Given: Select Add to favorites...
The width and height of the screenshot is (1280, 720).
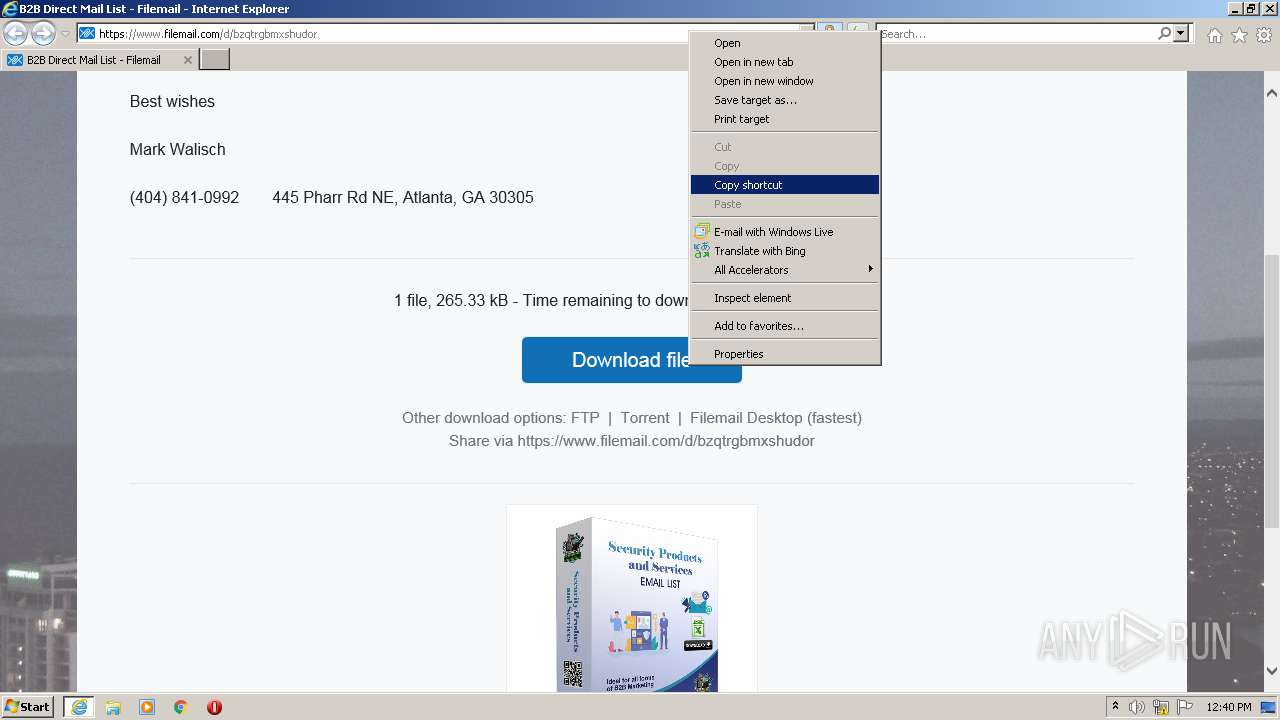Looking at the screenshot, I should point(785,326).
